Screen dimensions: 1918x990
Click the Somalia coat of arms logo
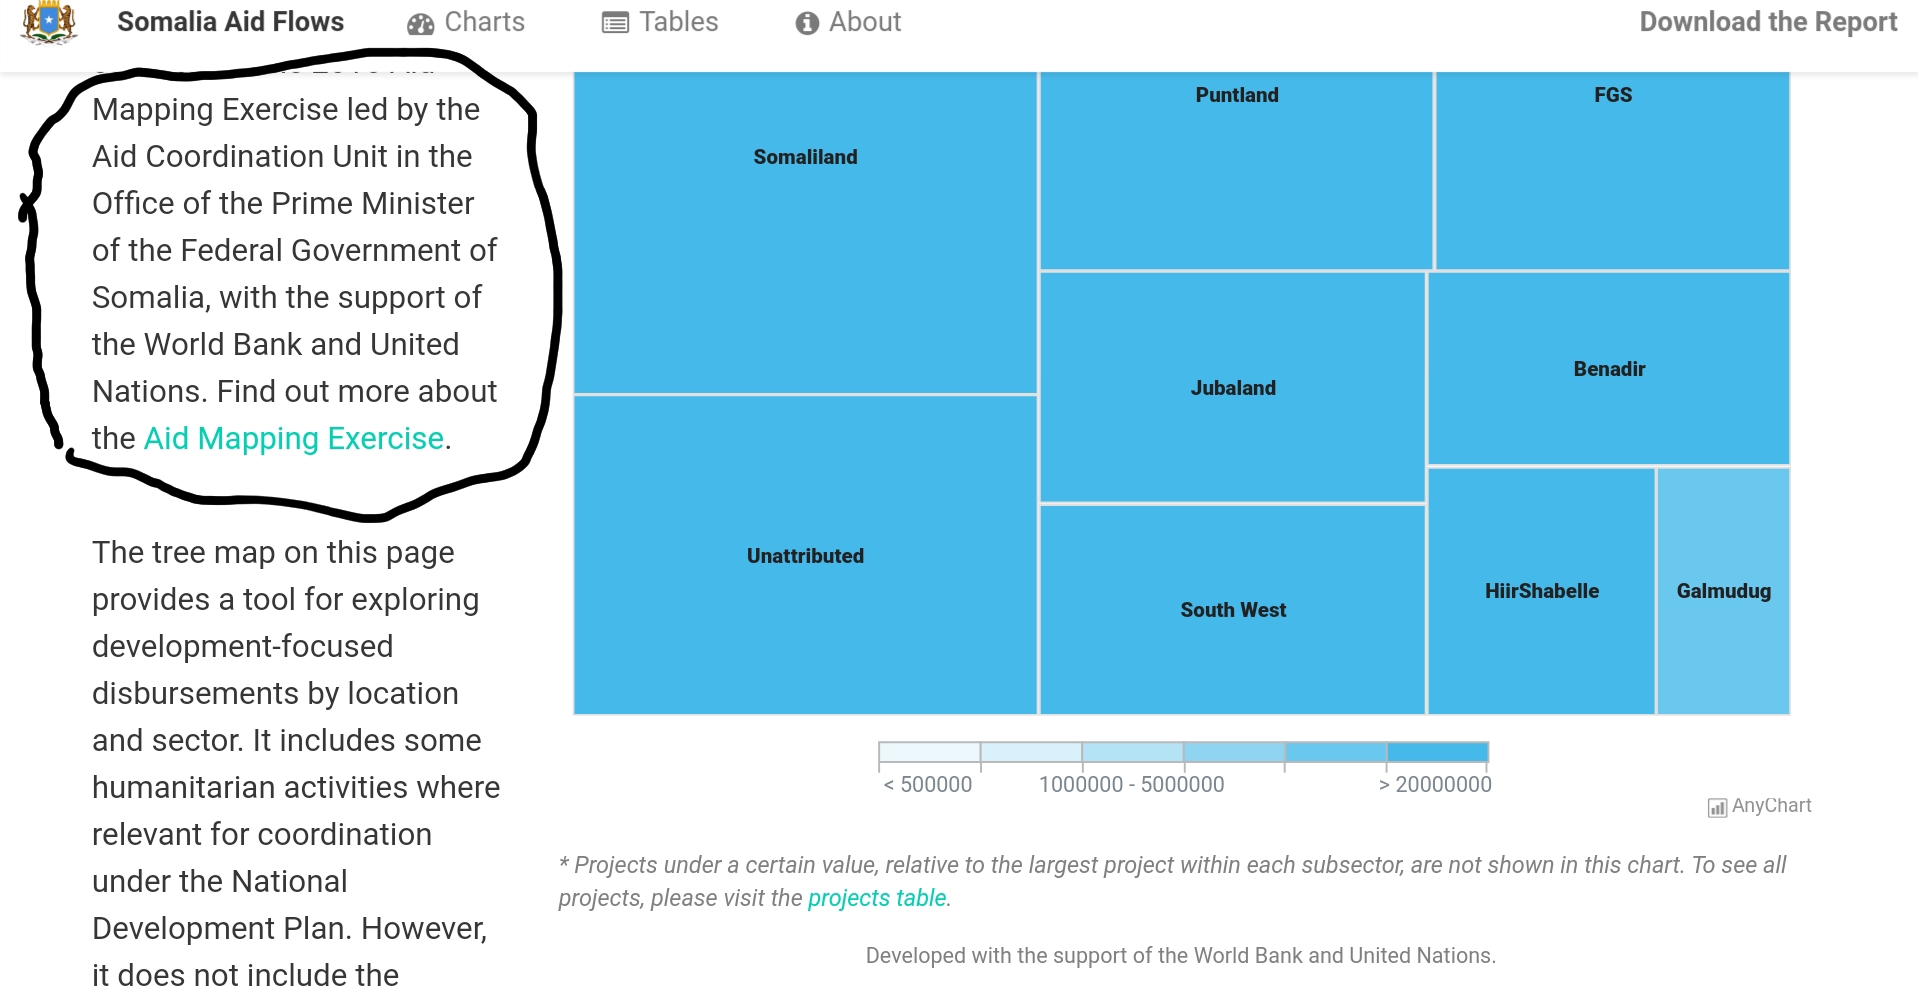(x=49, y=23)
